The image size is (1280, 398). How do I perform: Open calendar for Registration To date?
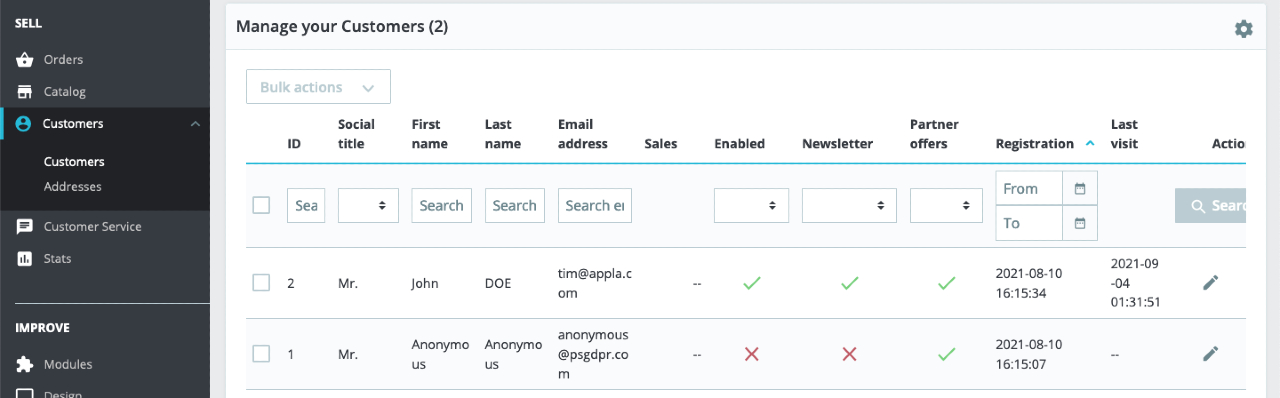1080,223
